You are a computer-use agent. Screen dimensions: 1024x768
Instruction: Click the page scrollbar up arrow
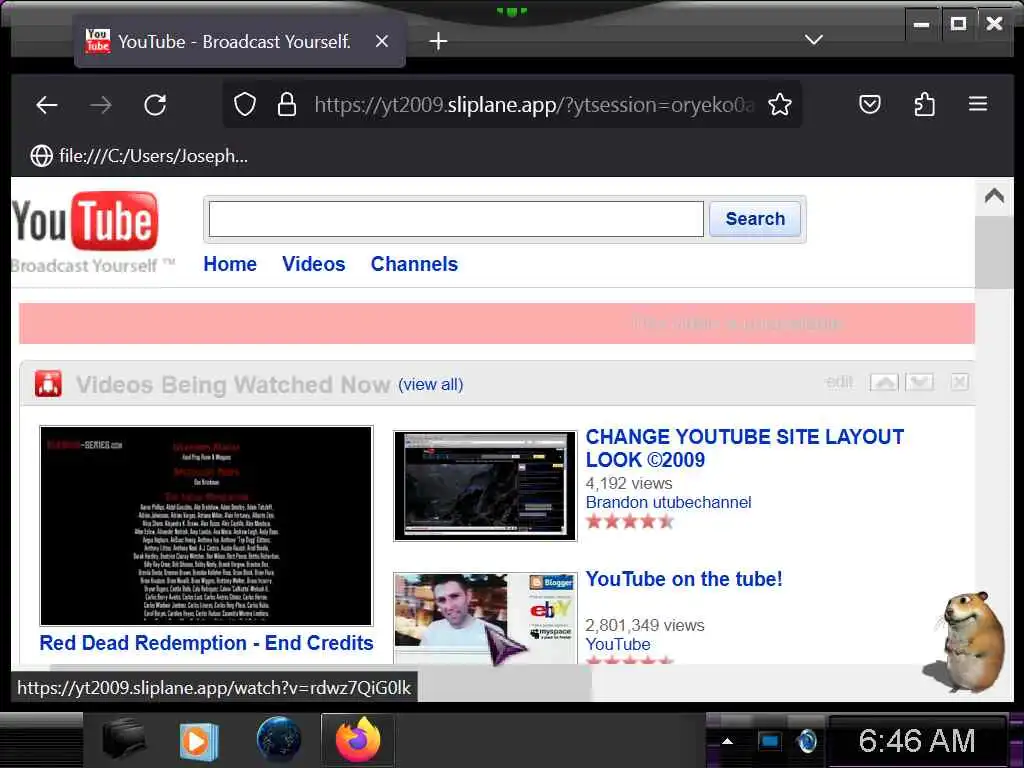994,196
